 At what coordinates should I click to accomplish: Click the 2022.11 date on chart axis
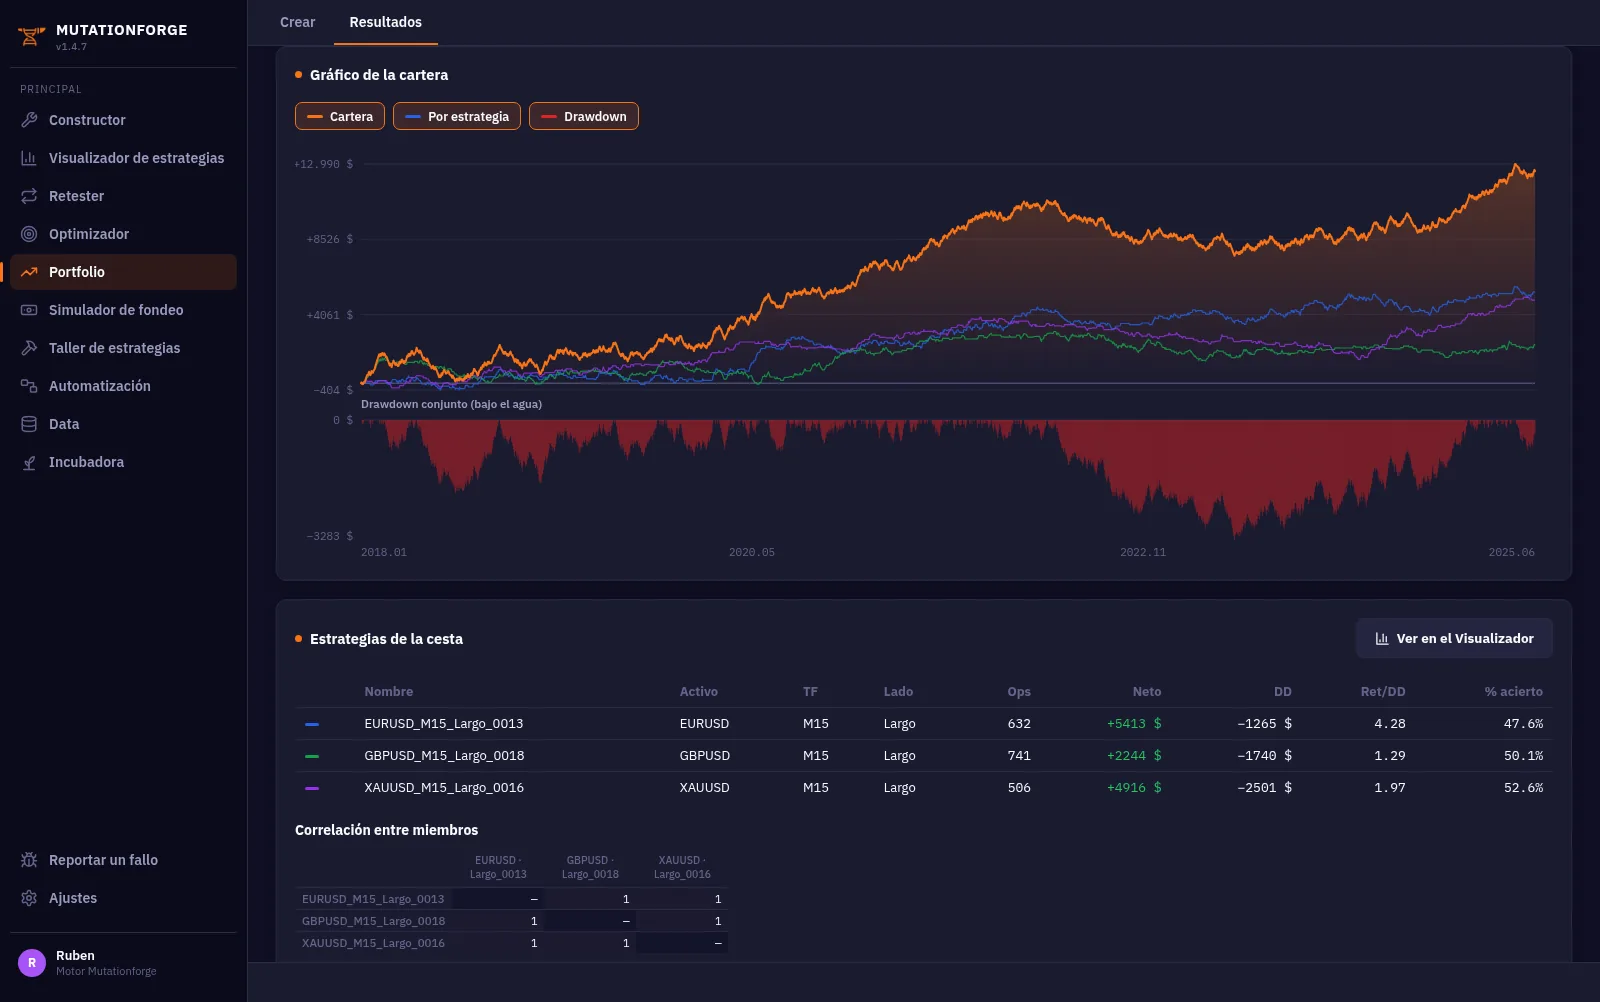pyautogui.click(x=1143, y=552)
